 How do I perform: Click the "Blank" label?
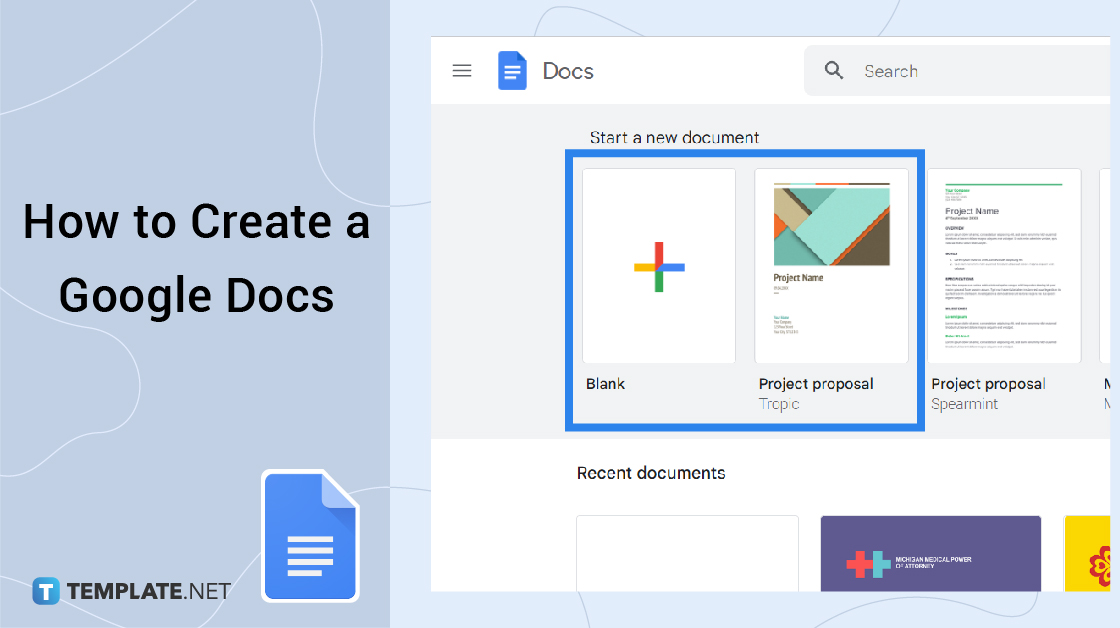point(606,384)
